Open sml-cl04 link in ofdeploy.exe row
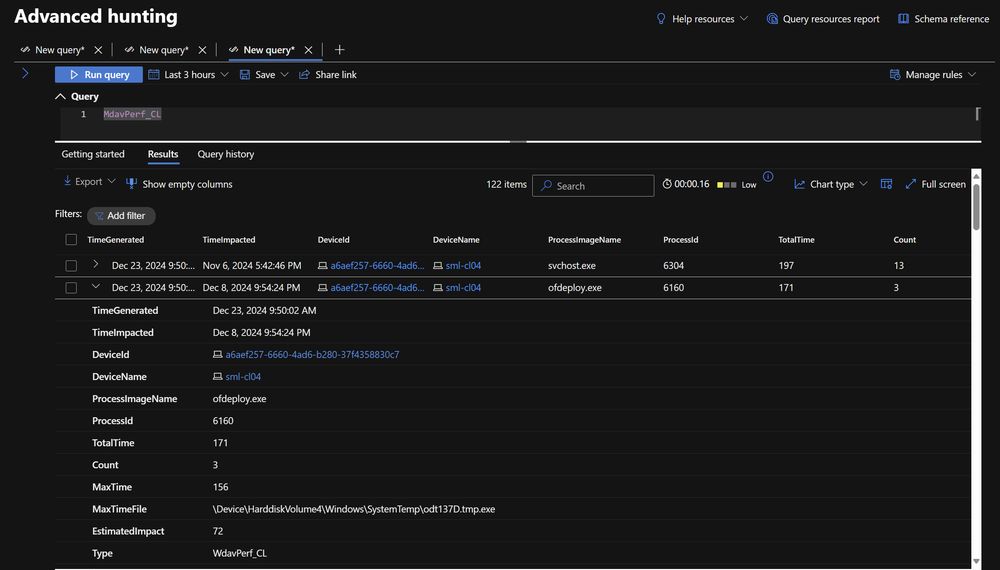1000x570 pixels. coord(463,288)
